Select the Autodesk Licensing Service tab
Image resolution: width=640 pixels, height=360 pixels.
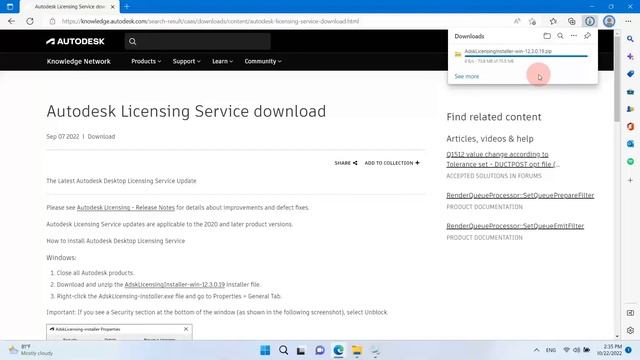point(70,7)
